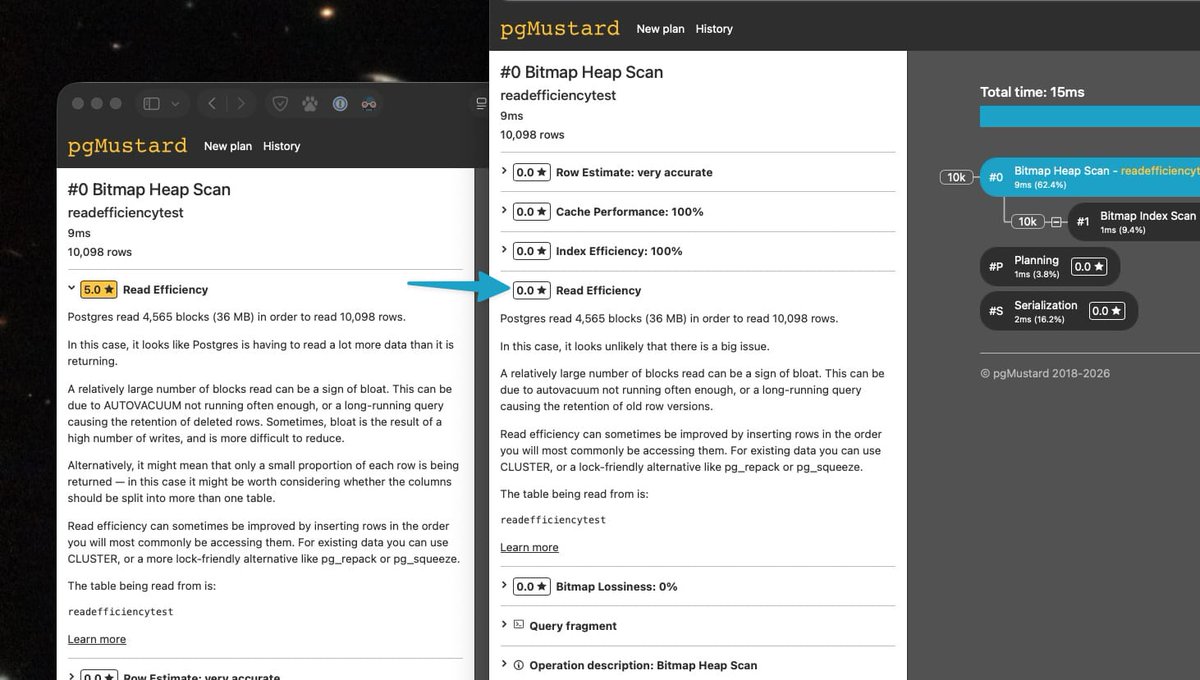Open the shield checkmark extension in left browser
The width and height of the screenshot is (1200, 680).
[x=280, y=103]
